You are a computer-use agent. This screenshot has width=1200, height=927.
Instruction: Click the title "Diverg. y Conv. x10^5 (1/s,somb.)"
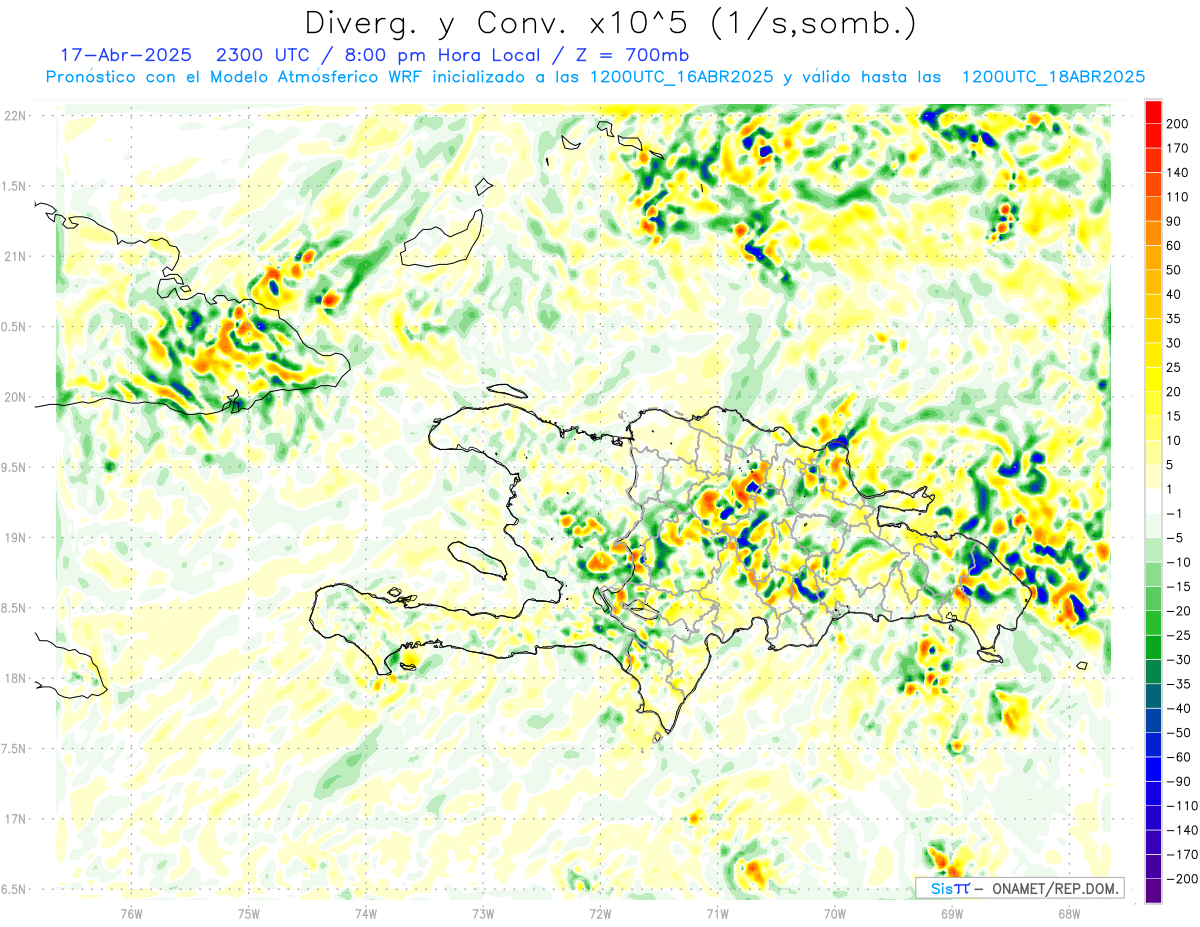coord(610,22)
